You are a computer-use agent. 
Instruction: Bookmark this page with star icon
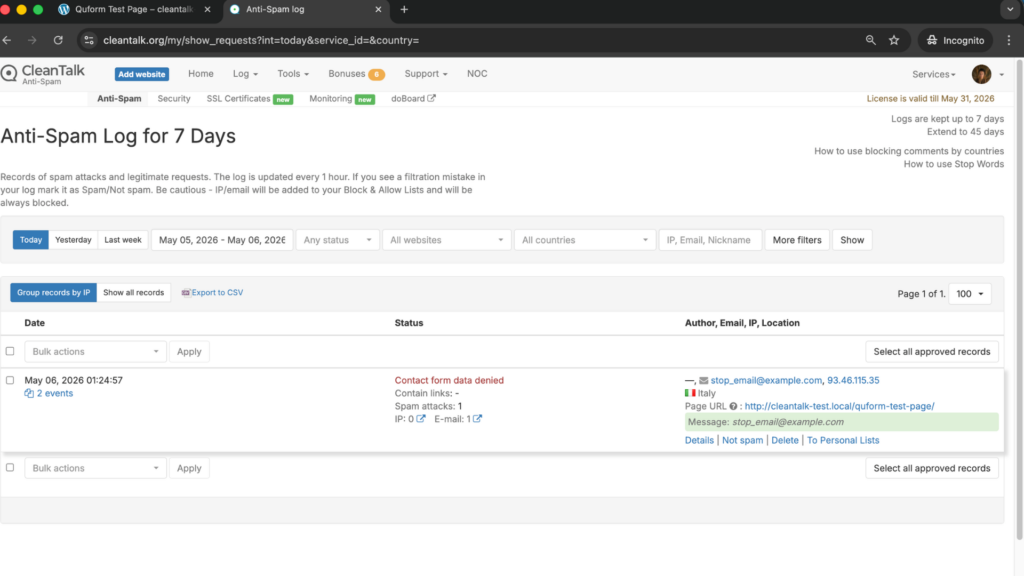(894, 40)
